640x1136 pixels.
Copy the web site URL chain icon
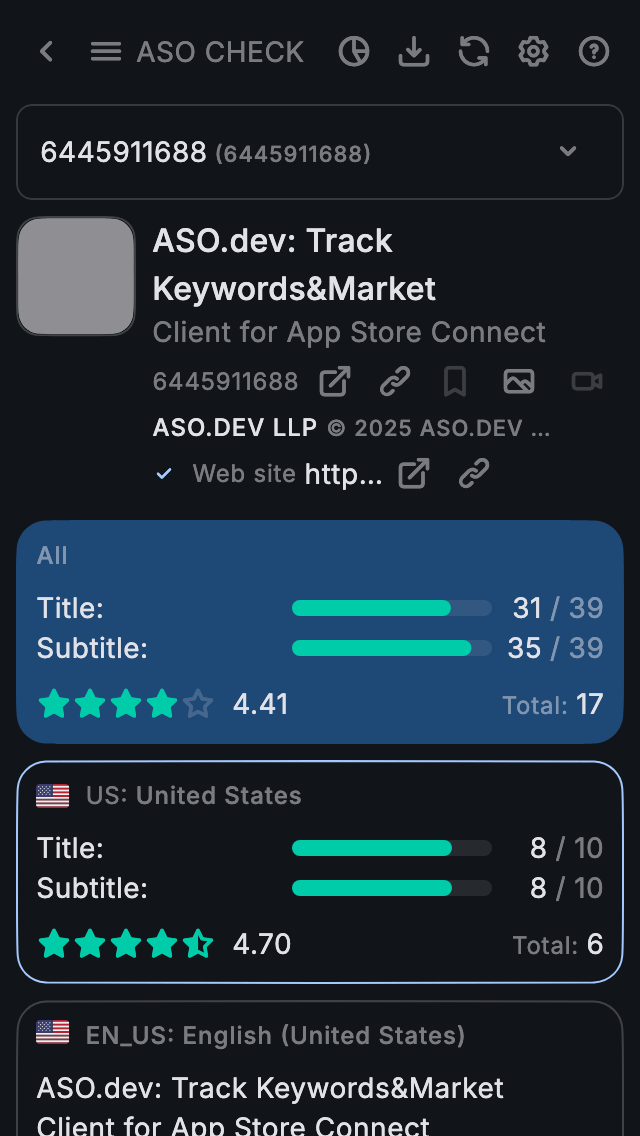[473, 474]
